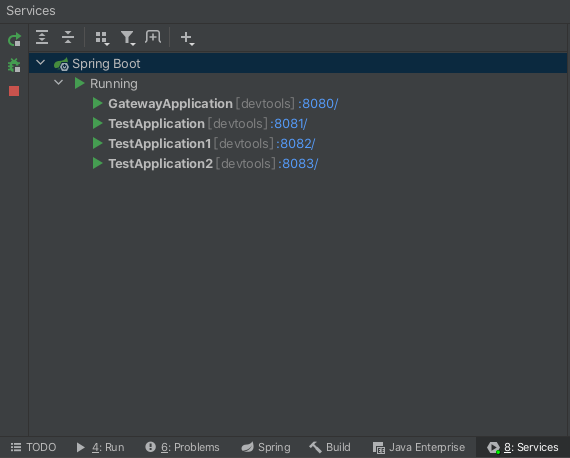Click the Rerun services icon

[14, 40]
